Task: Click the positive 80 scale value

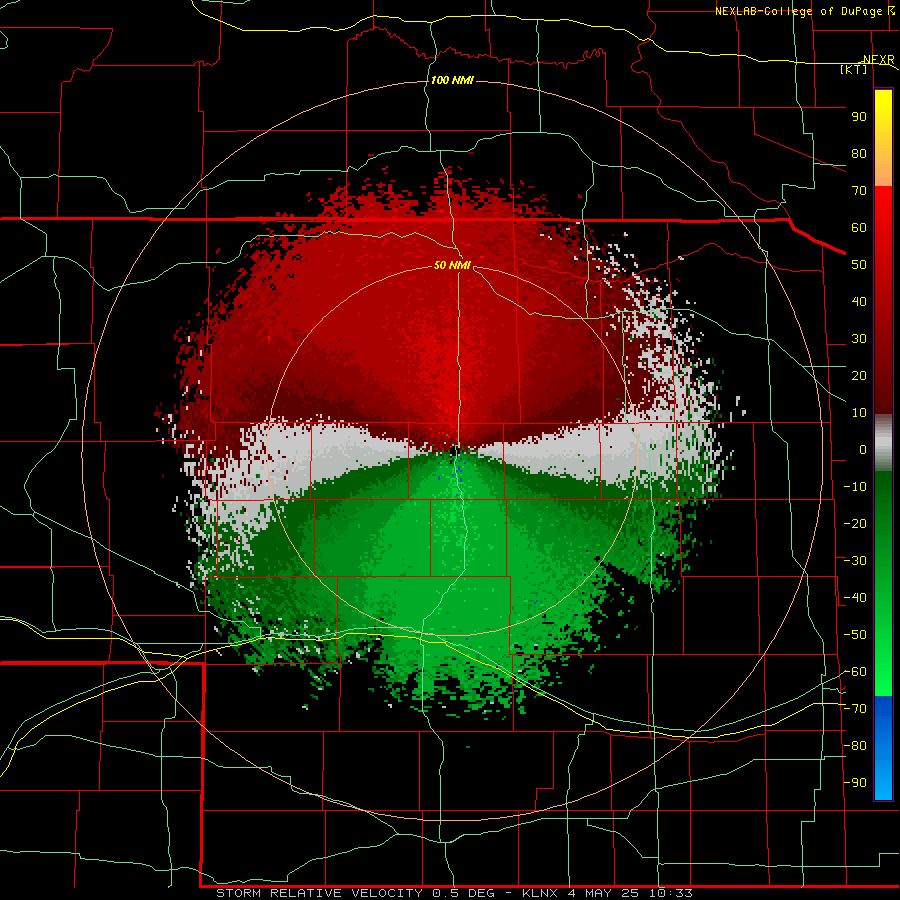Action: (x=859, y=154)
